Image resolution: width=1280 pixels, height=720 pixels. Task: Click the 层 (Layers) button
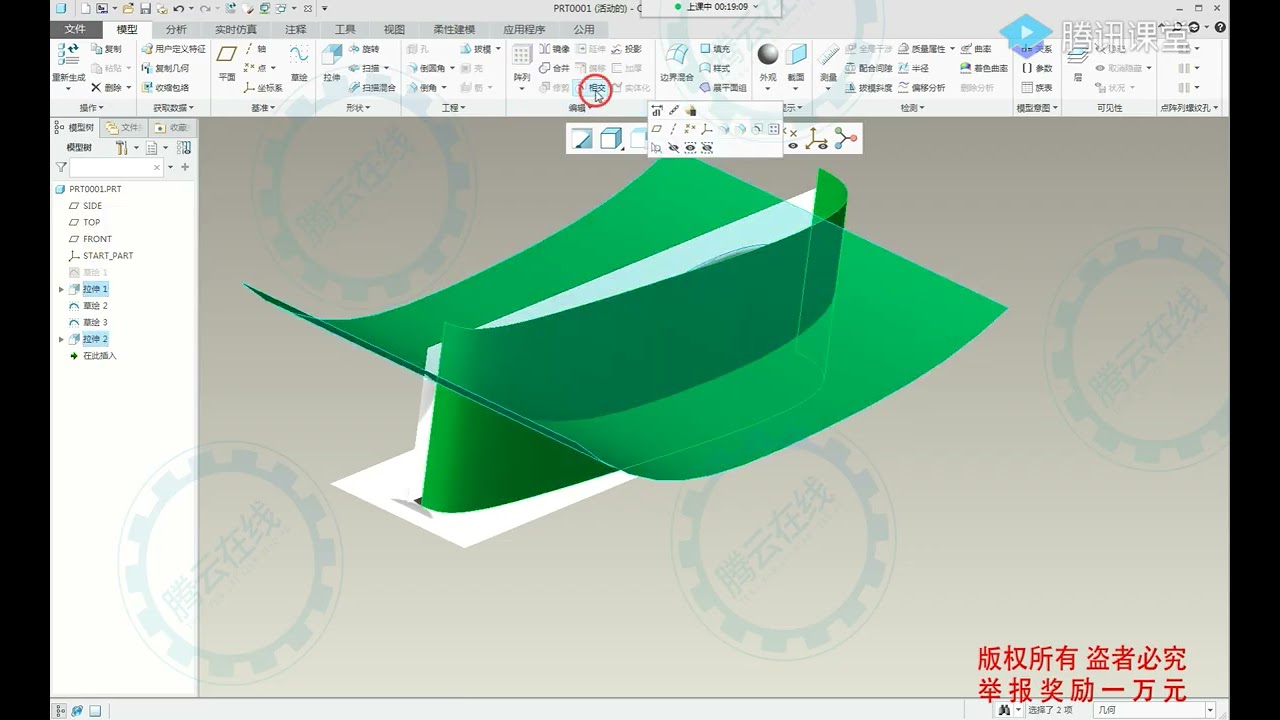[x=1078, y=63]
